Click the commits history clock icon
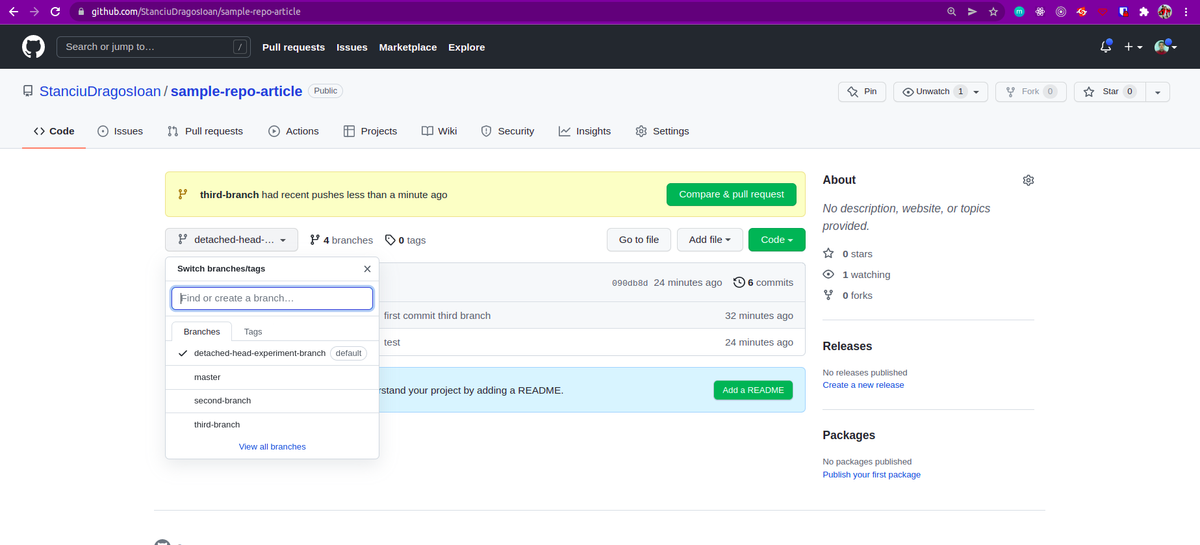This screenshot has width=1200, height=545. 739,283
